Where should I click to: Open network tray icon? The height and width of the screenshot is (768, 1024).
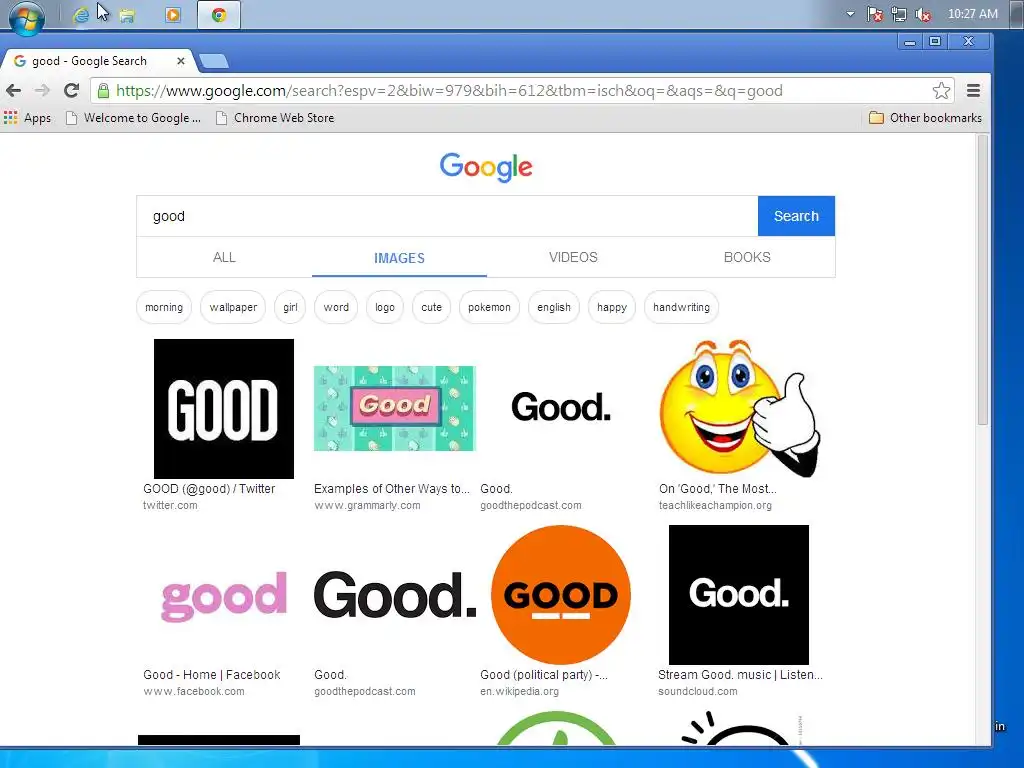tap(899, 14)
